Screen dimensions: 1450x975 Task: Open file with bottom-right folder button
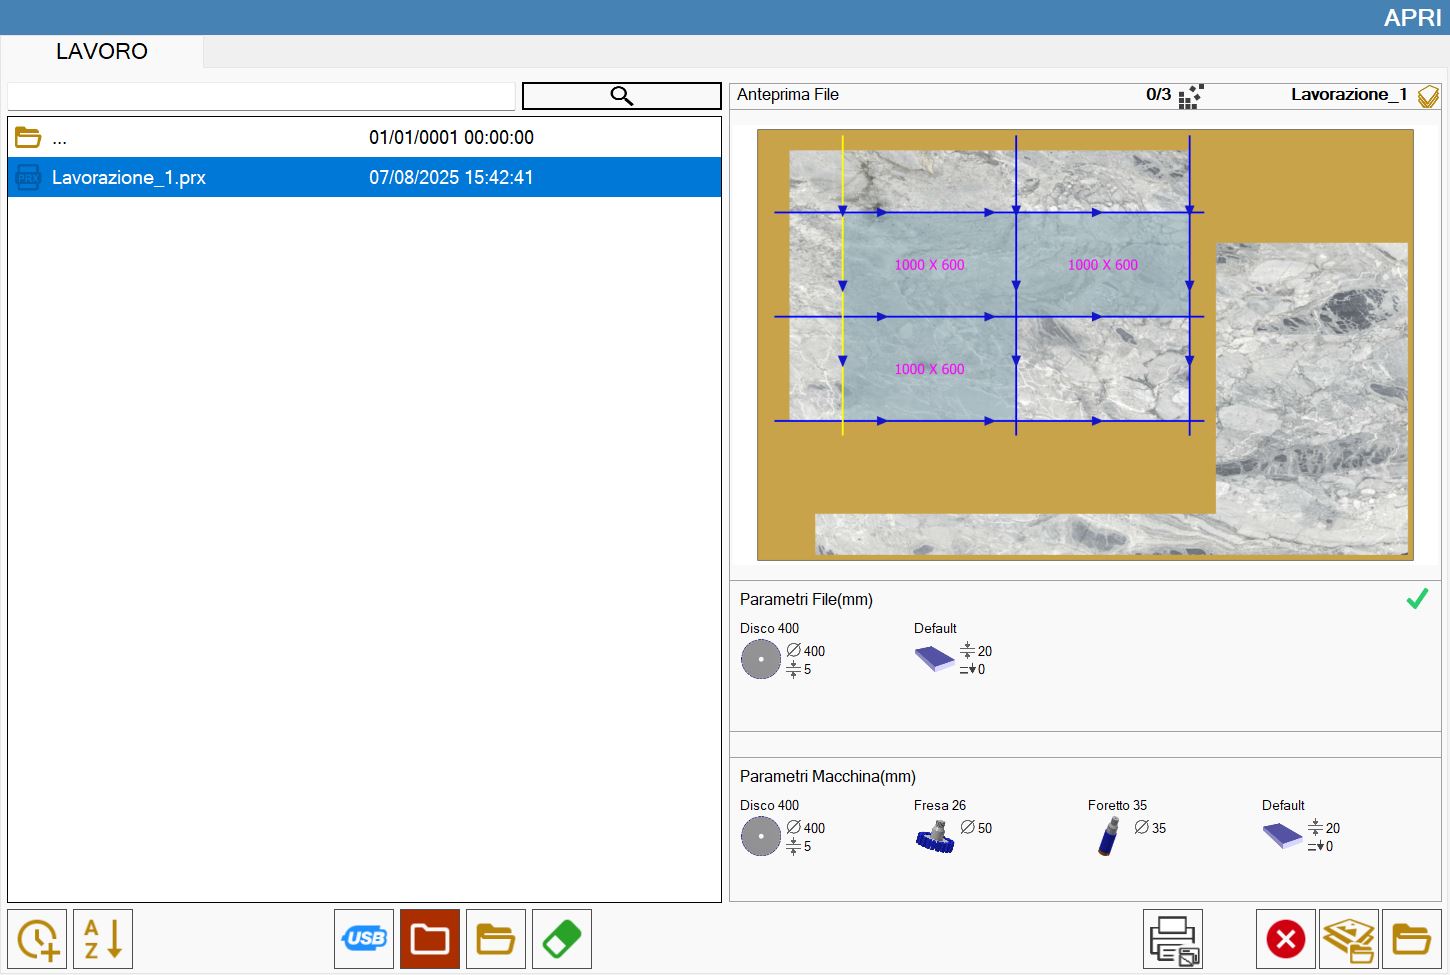click(x=1412, y=939)
